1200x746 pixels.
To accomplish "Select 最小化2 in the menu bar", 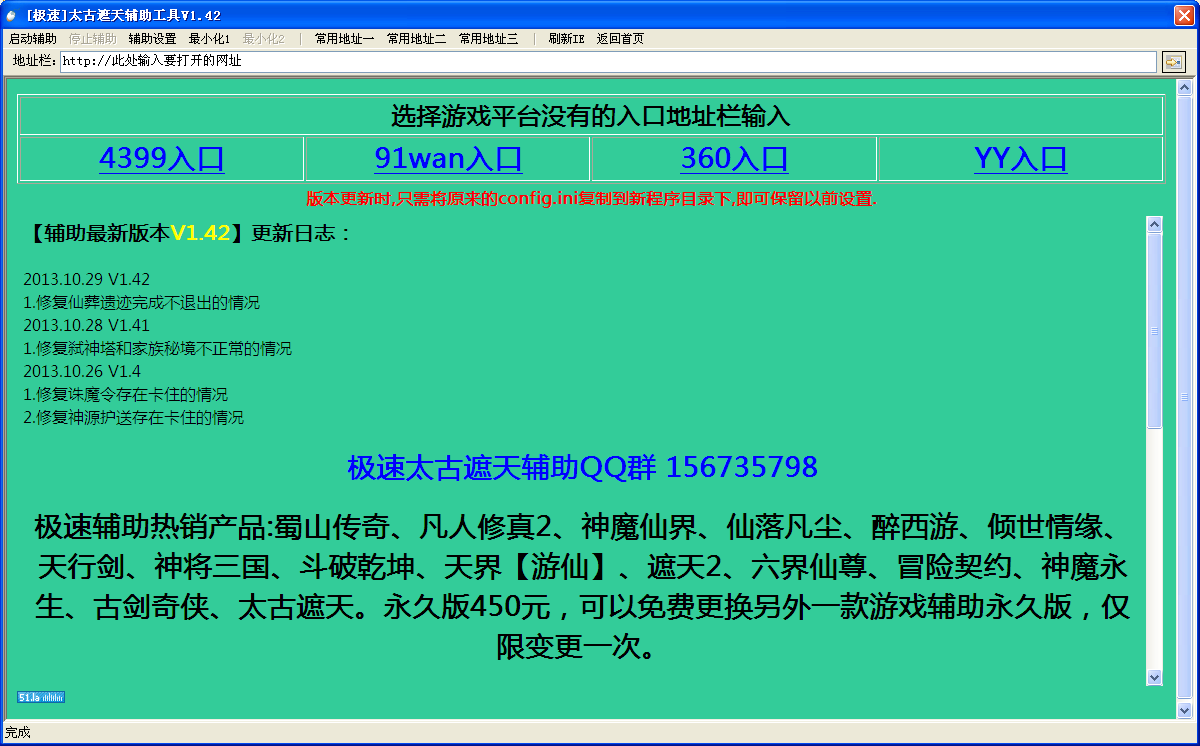I will pyautogui.click(x=264, y=39).
